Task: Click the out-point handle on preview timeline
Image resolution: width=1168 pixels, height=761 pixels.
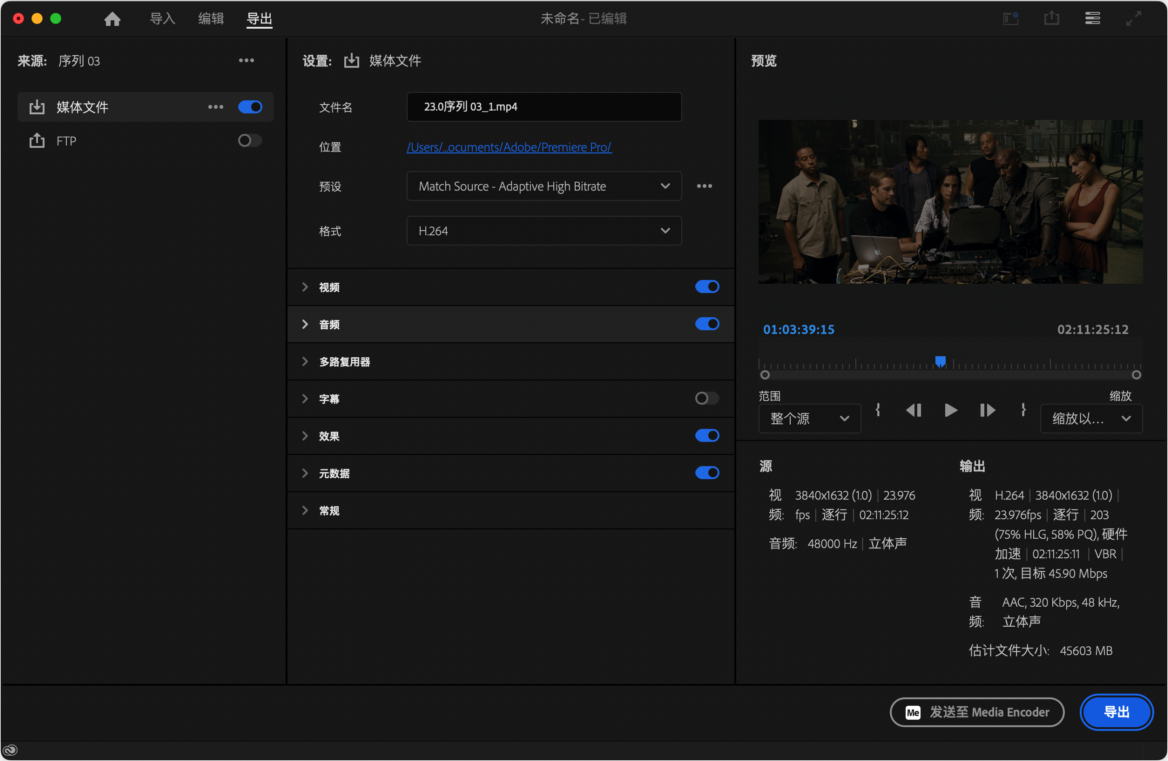Action: [x=1137, y=375]
